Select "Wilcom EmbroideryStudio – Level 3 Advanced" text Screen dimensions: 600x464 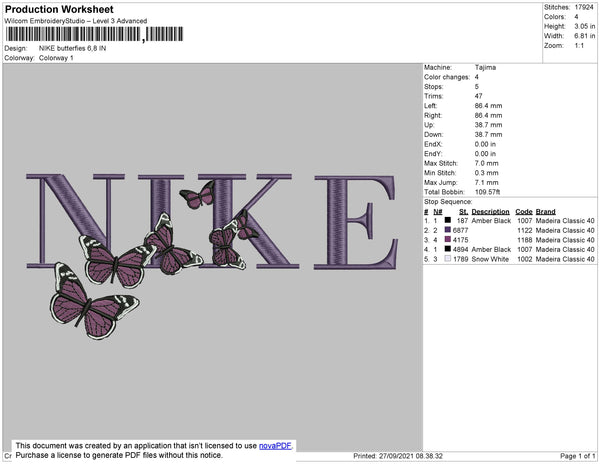tap(76, 21)
